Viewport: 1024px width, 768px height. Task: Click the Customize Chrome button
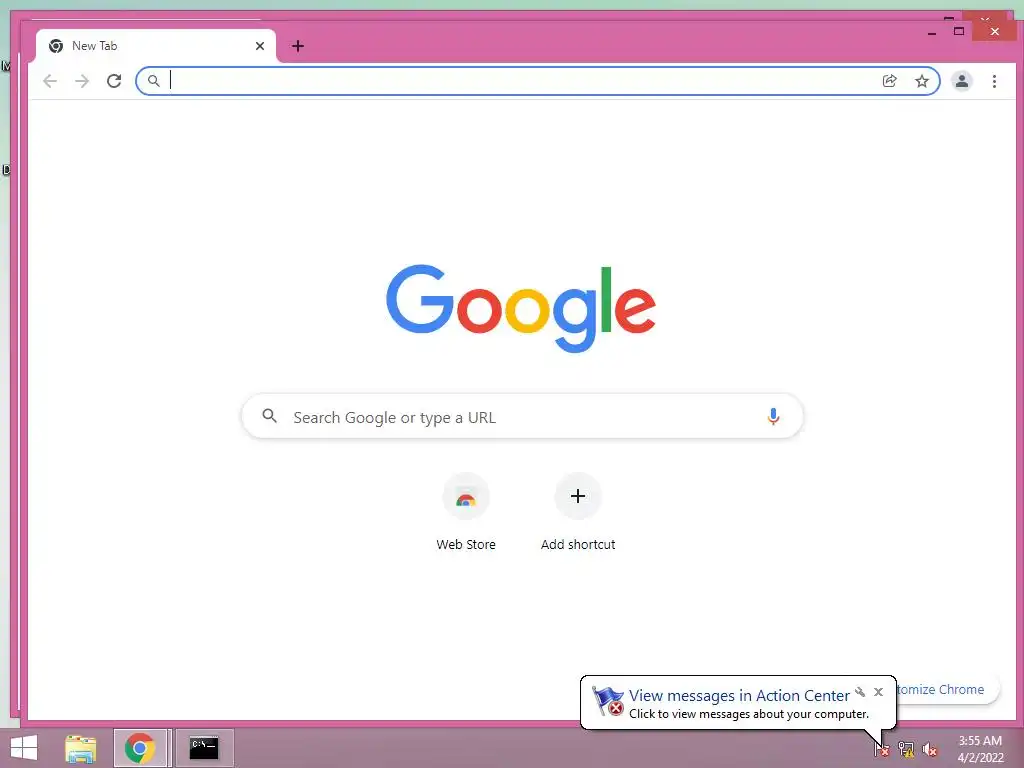point(947,690)
